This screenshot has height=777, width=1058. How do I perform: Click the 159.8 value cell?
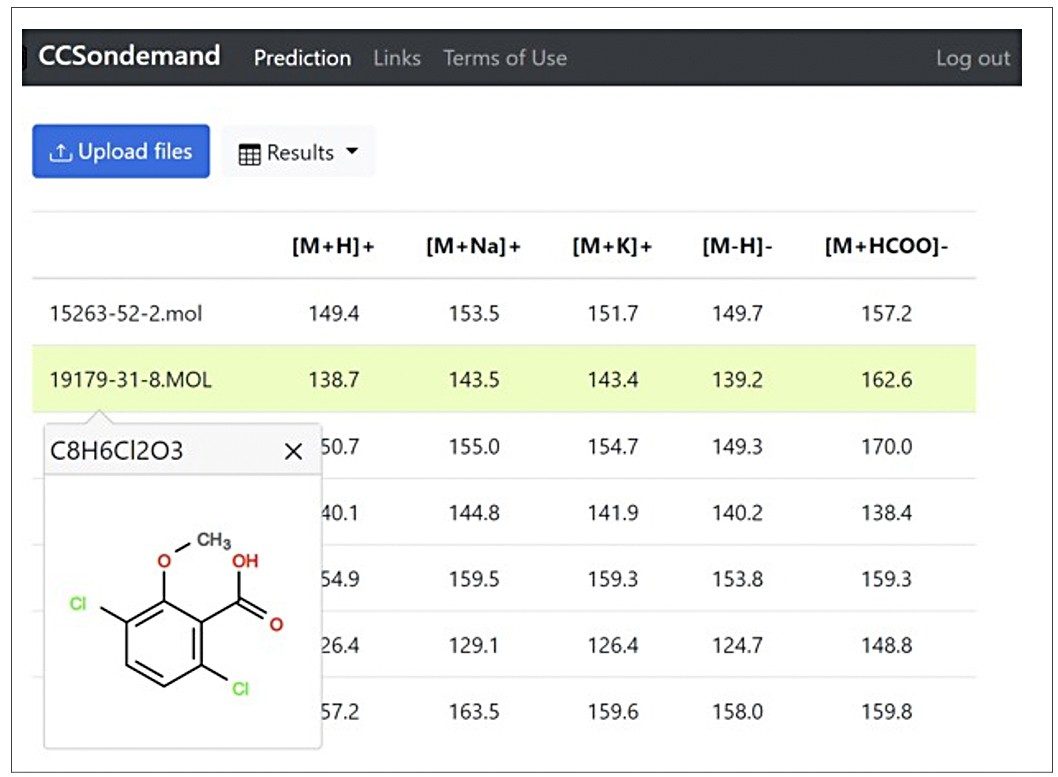coord(887,712)
